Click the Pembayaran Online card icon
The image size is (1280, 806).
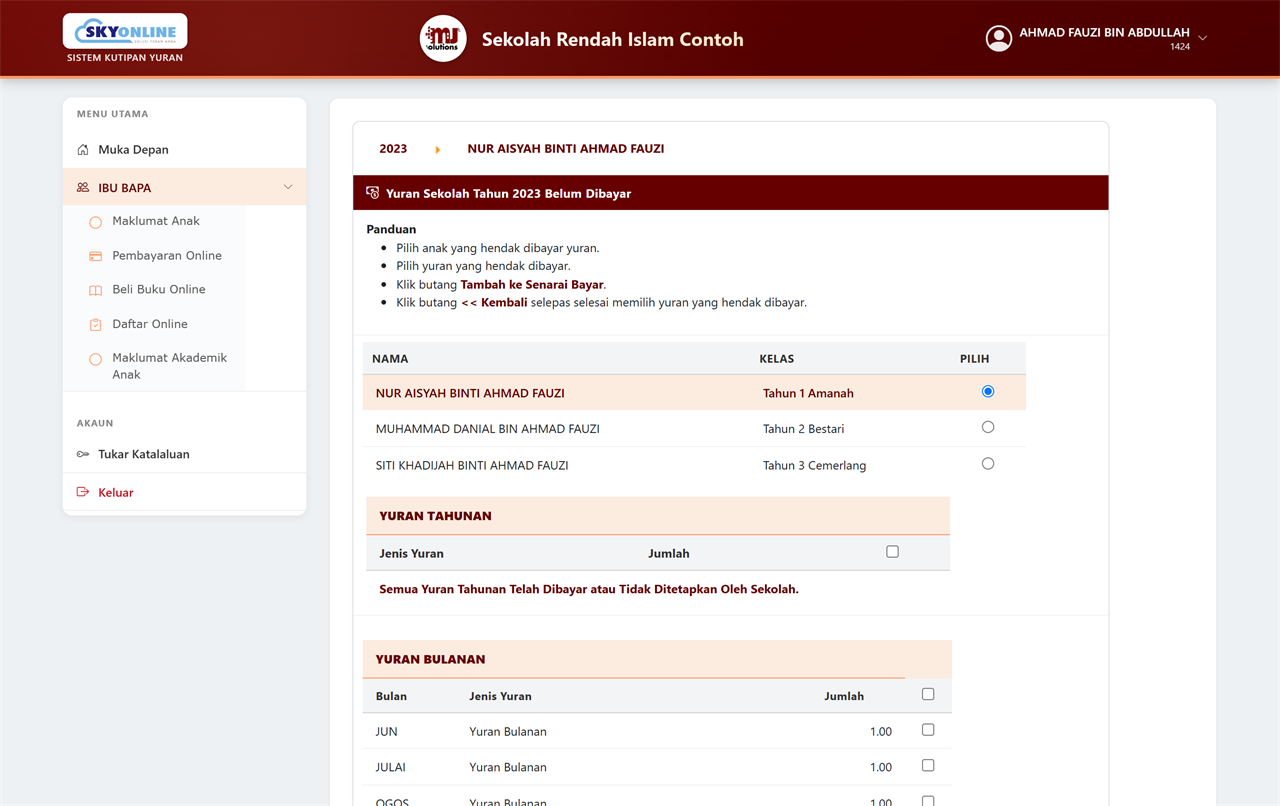96,256
